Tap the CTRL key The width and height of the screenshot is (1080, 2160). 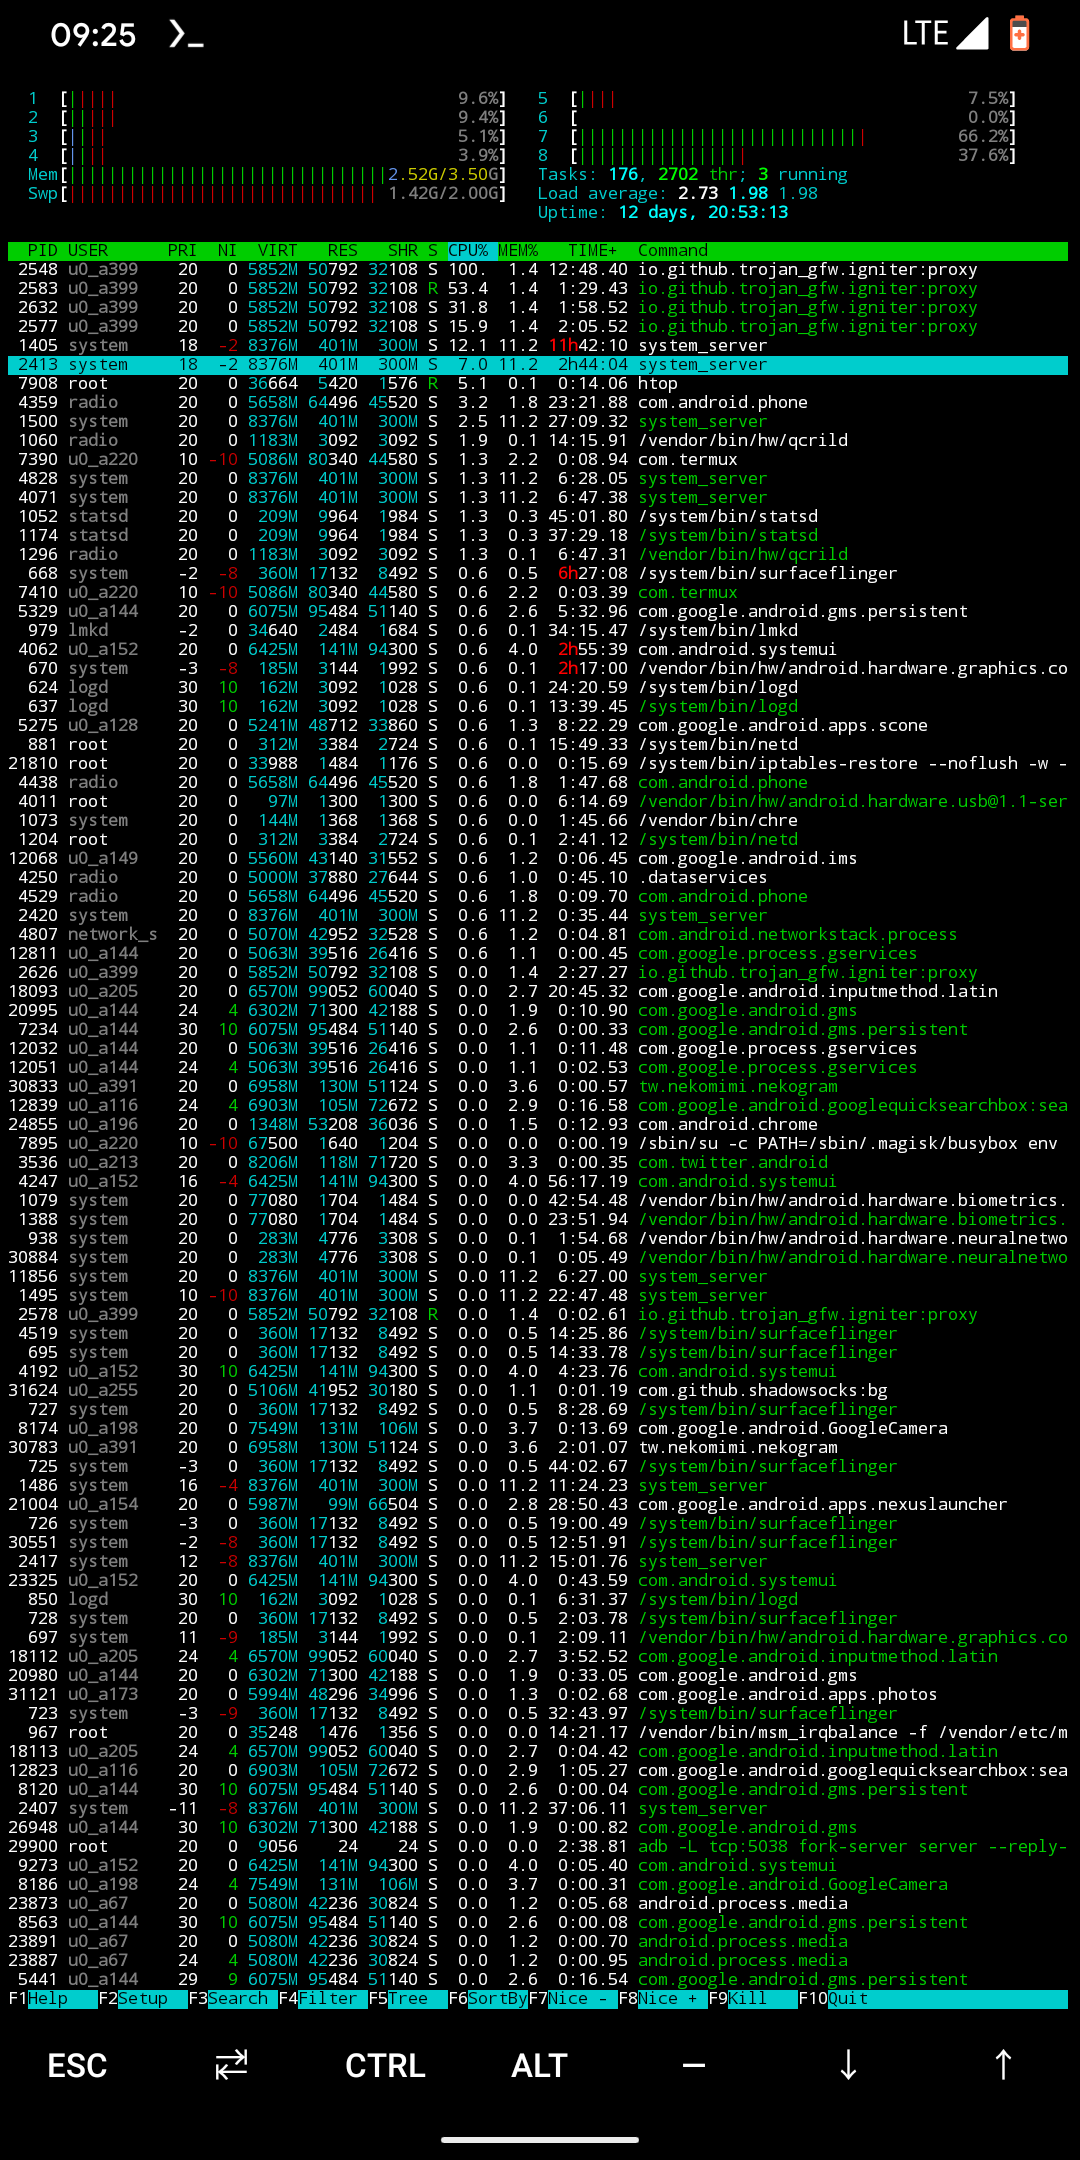(x=385, y=2066)
